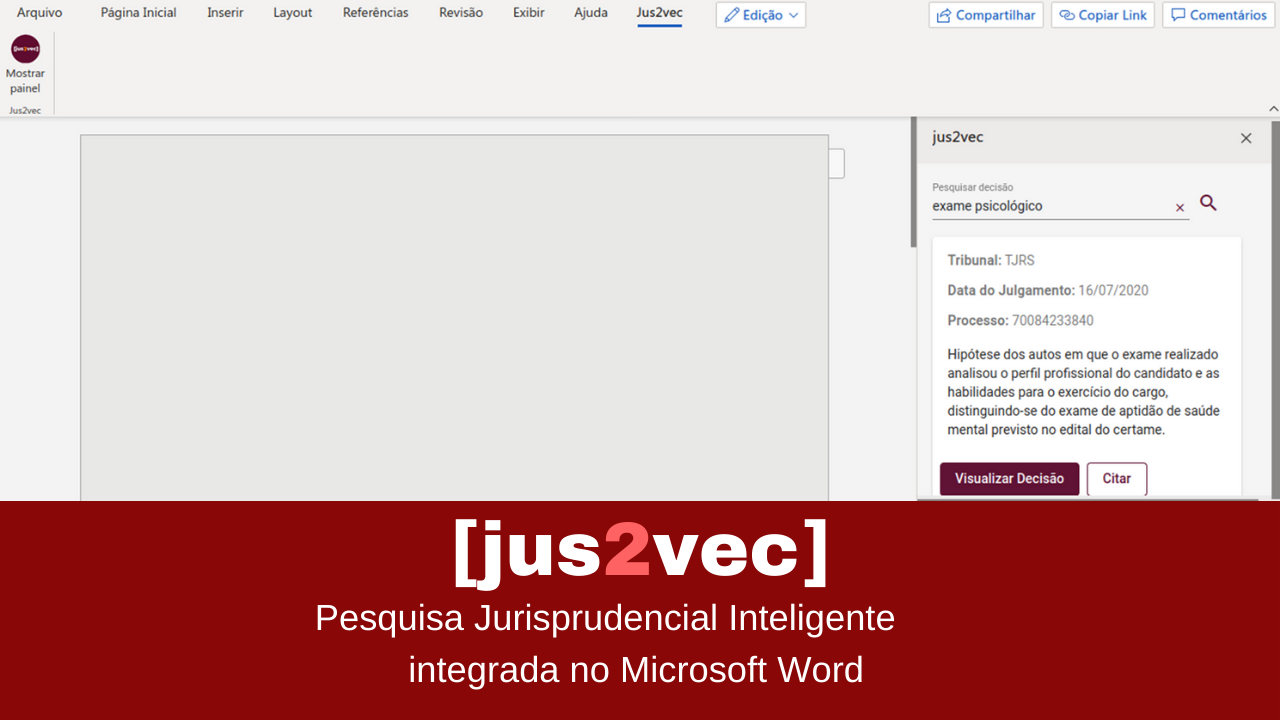The image size is (1280, 720).
Task: Open the Edição mode dropdown
Action: (761, 15)
